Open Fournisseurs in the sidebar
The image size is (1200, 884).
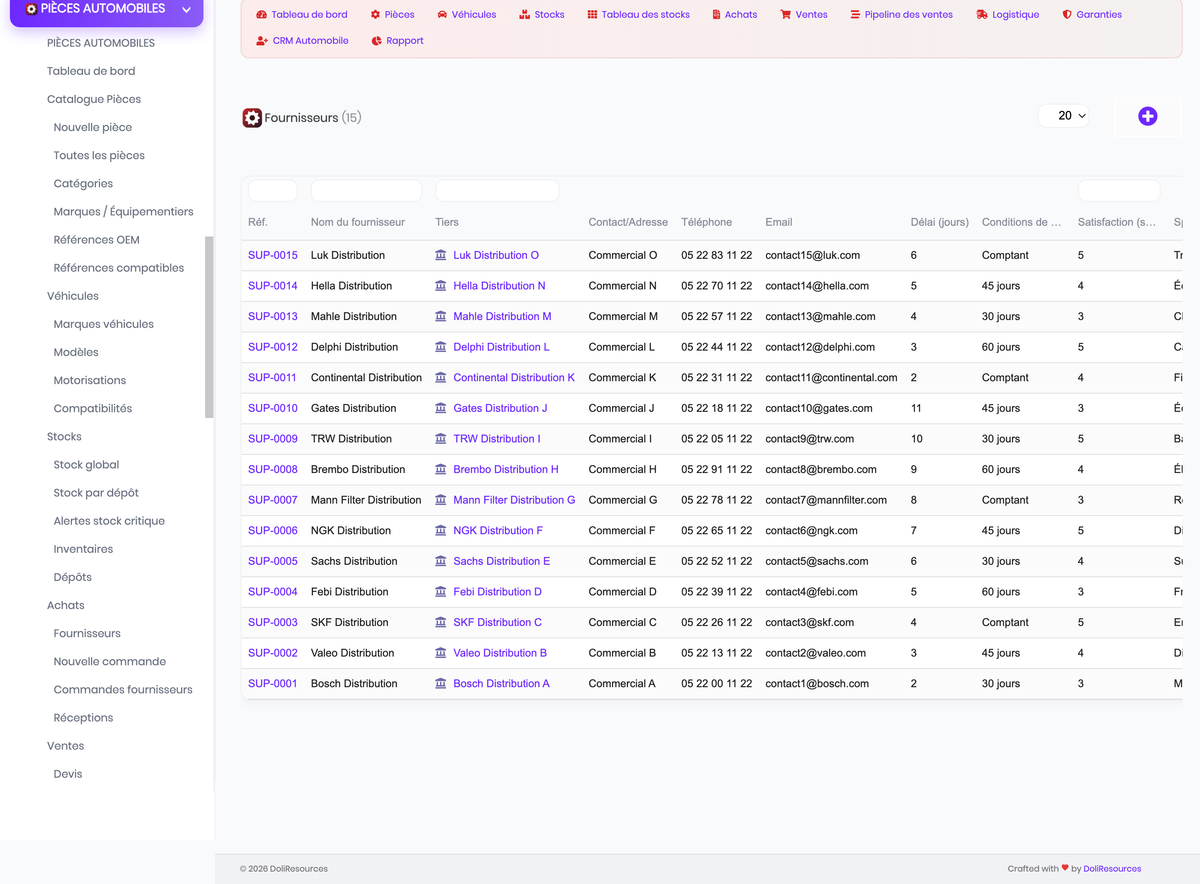(87, 633)
